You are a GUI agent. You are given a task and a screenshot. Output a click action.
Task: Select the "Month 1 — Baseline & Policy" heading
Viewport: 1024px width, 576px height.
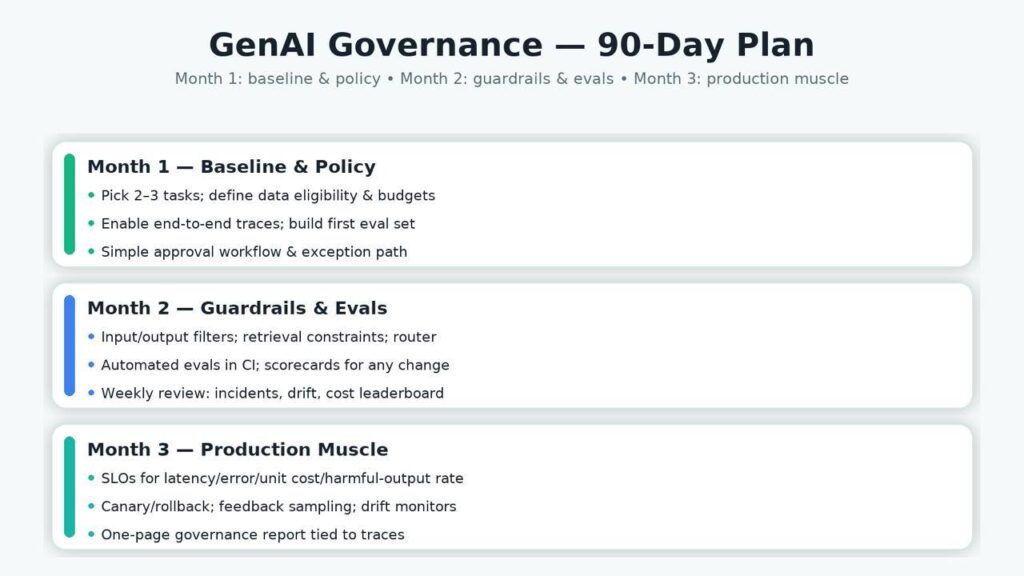pos(231,167)
